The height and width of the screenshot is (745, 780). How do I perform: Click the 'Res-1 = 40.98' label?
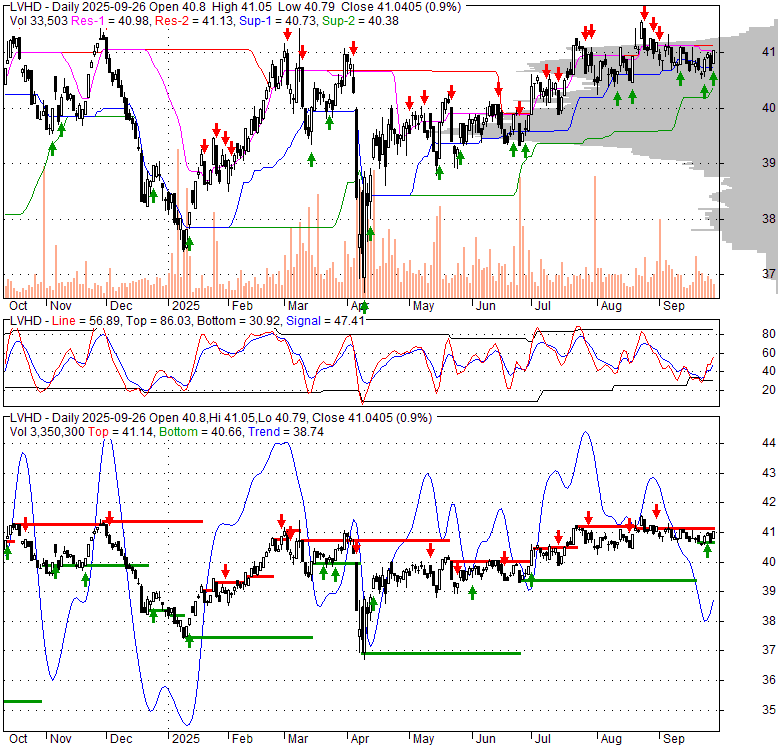point(110,21)
